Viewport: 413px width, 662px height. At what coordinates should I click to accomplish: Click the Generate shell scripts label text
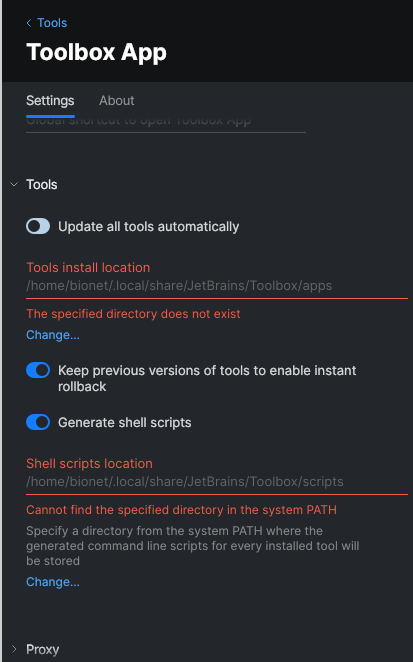coord(125,423)
